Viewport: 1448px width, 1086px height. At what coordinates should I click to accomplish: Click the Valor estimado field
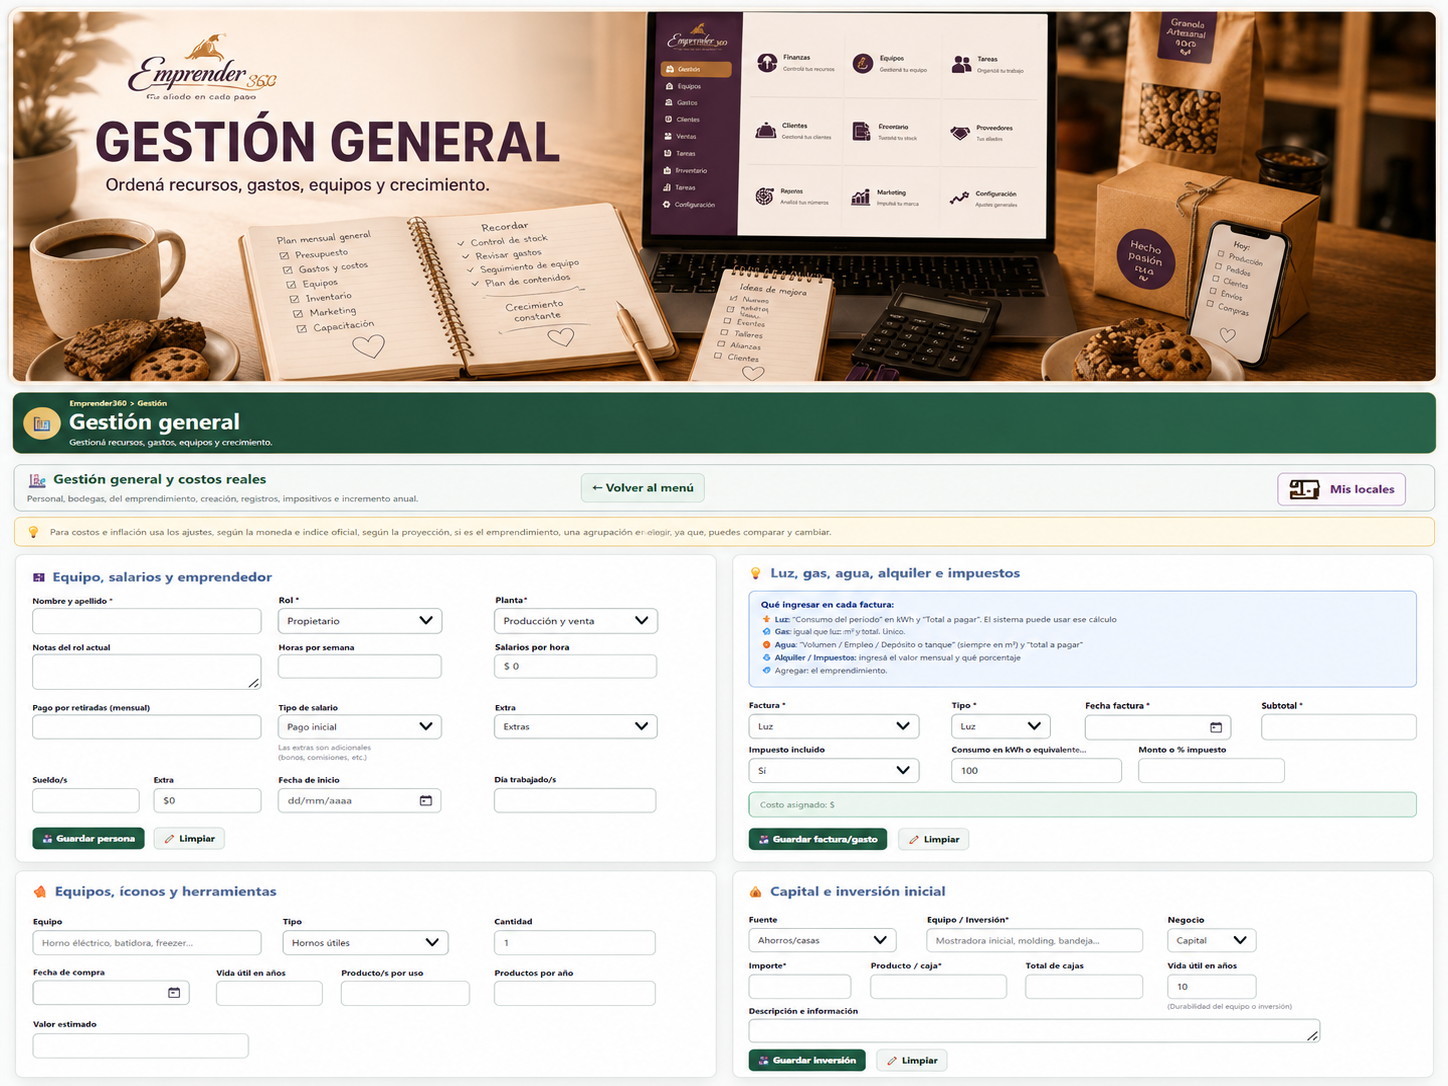(141, 1046)
